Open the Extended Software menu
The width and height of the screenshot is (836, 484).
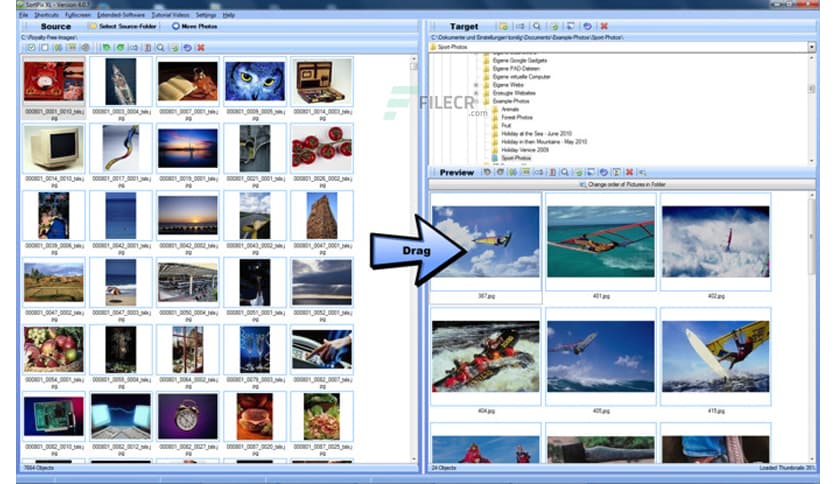coord(121,15)
